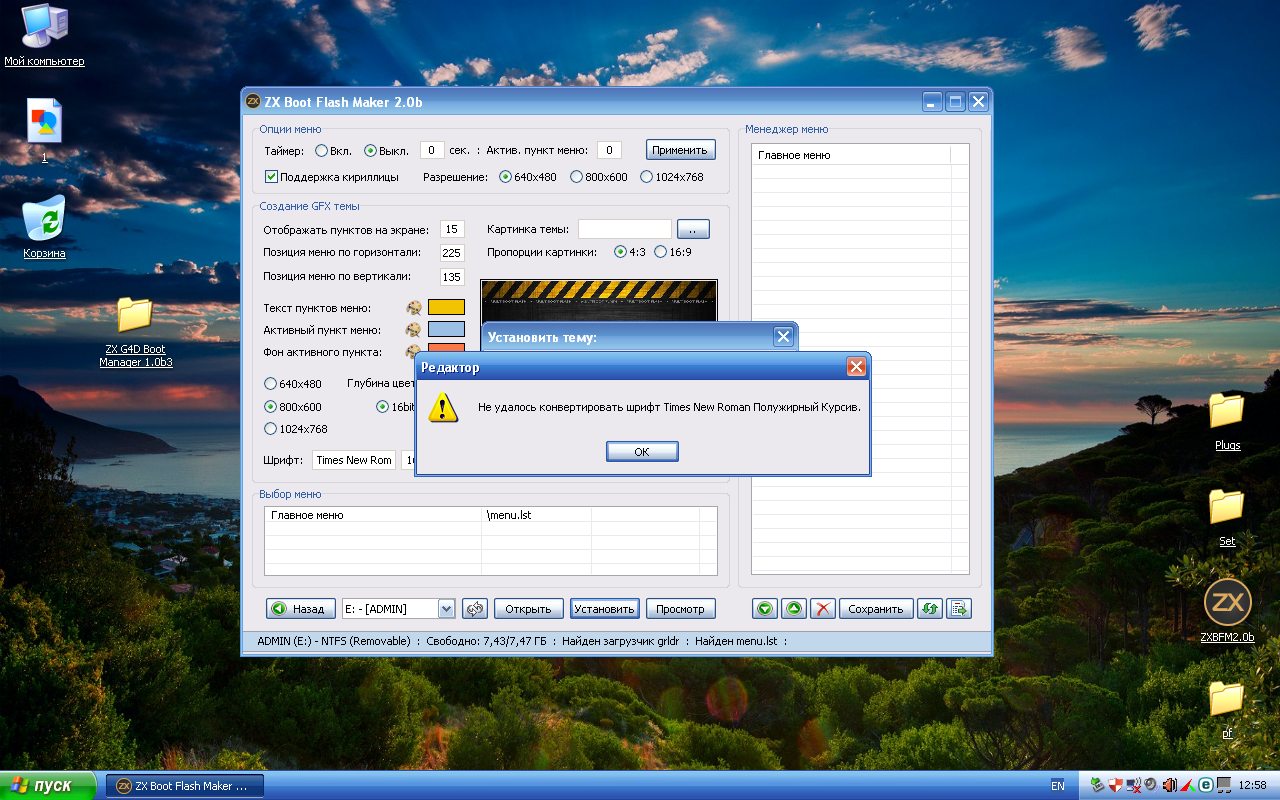Click the theme preview thumbnail

tap(599, 300)
